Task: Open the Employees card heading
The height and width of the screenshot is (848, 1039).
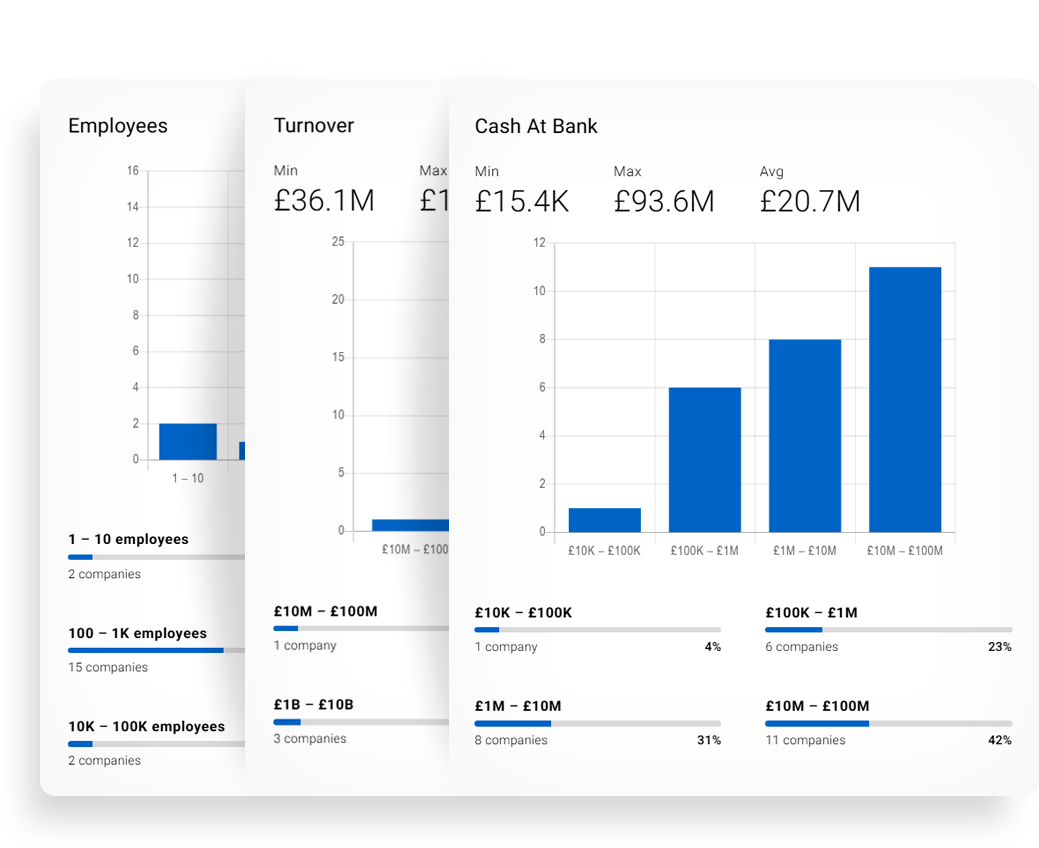Action: (118, 126)
